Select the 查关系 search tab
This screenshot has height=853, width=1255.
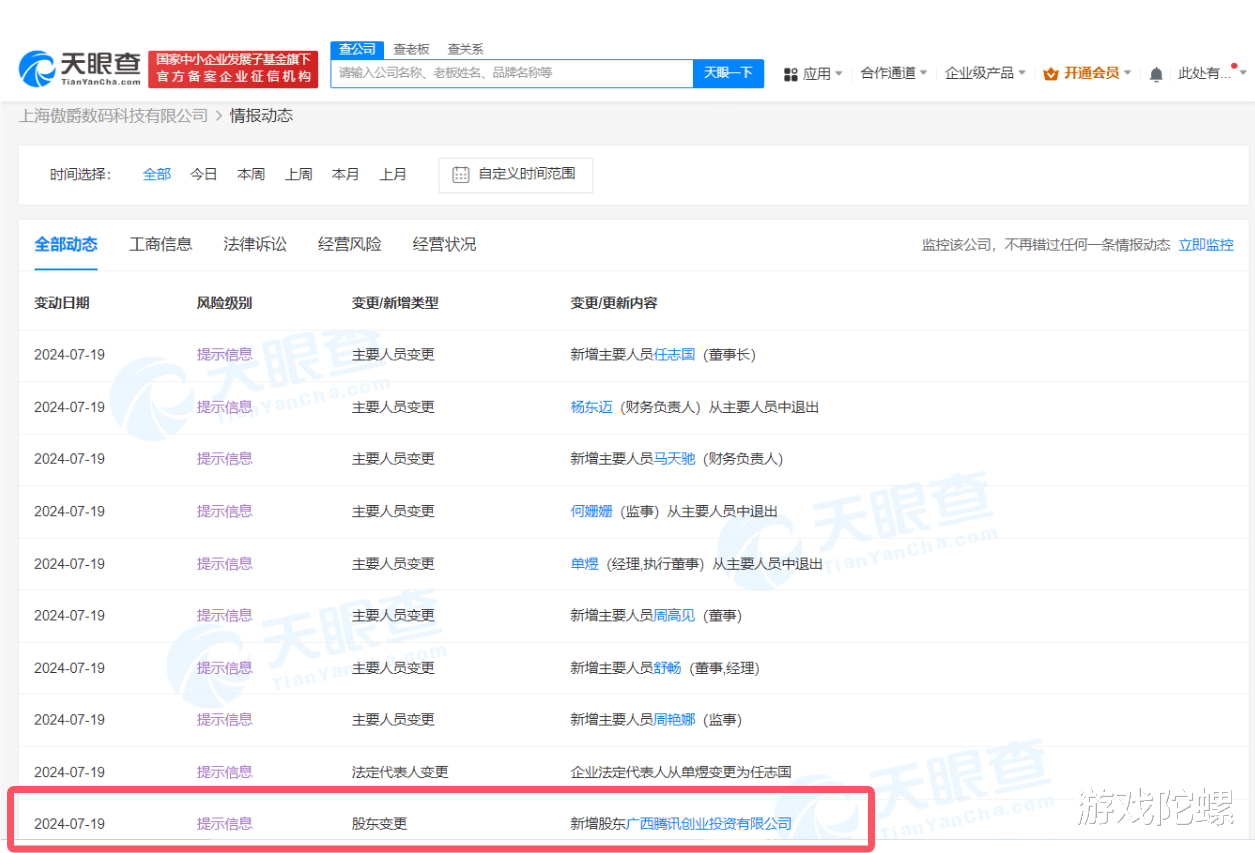465,49
